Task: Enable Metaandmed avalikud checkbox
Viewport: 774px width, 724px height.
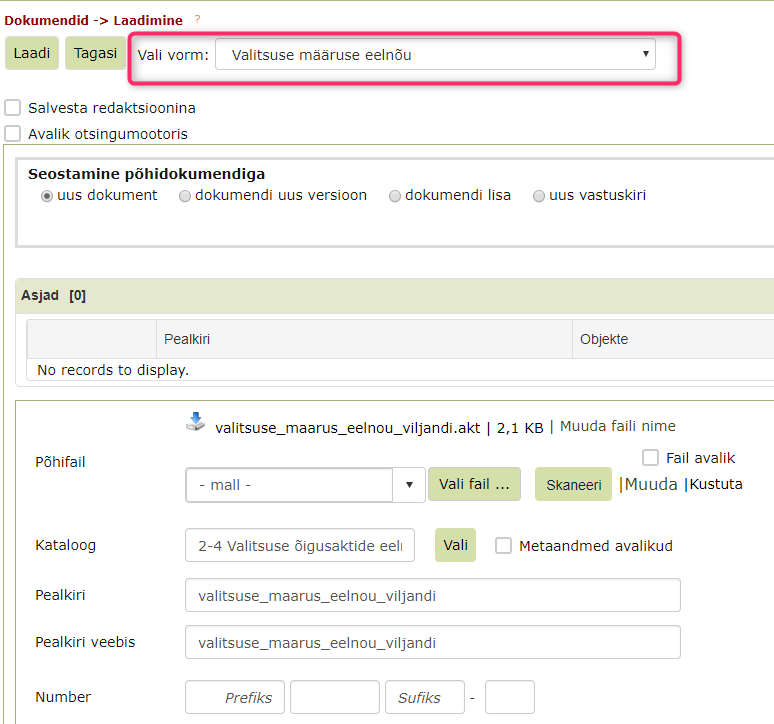Action: coord(504,546)
